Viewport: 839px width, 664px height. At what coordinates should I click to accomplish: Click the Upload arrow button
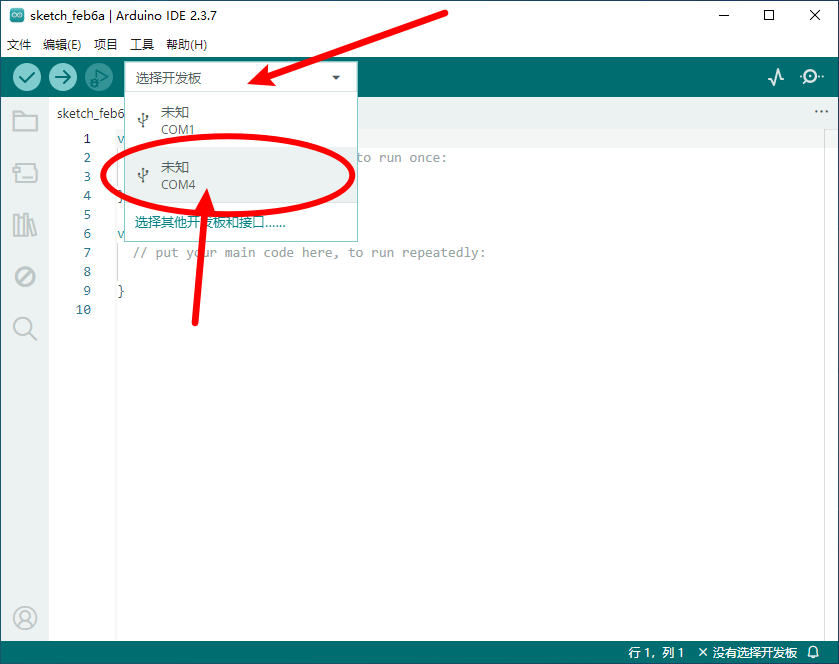[x=63, y=77]
